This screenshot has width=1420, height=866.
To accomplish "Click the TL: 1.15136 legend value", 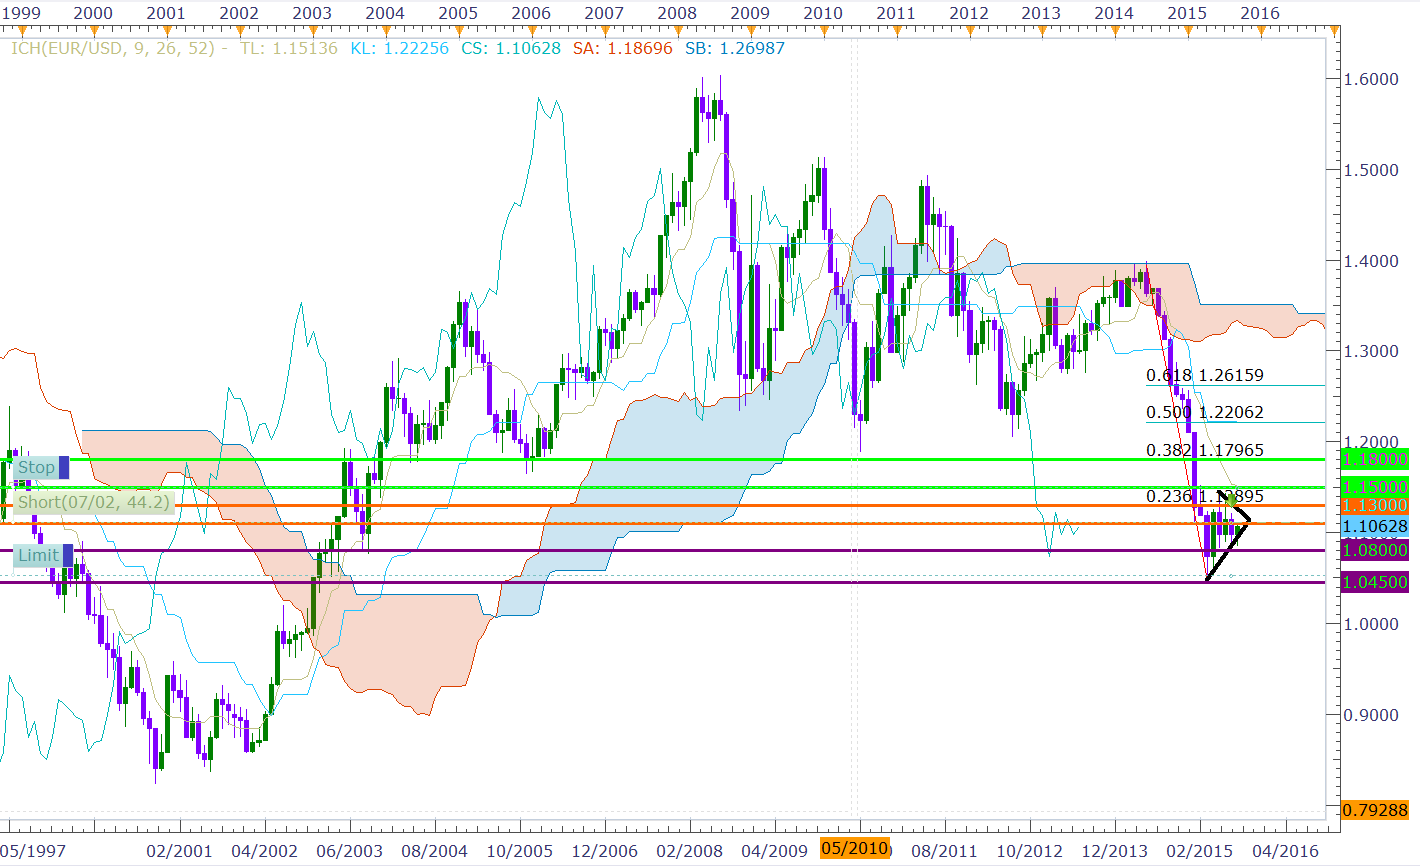I will point(289,48).
